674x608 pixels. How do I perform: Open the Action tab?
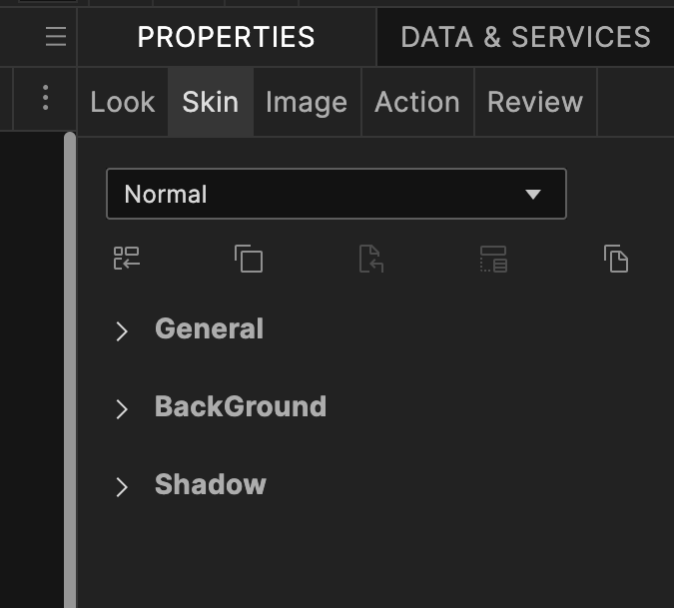pos(417,102)
